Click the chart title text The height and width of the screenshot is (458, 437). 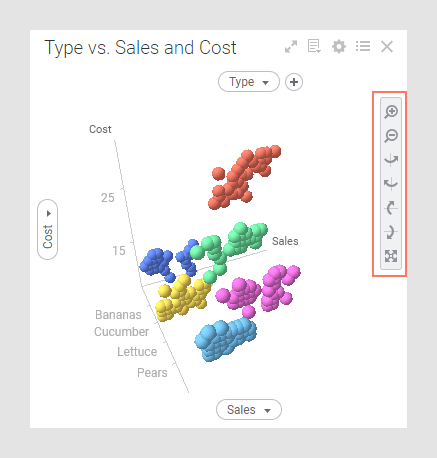pyautogui.click(x=140, y=48)
